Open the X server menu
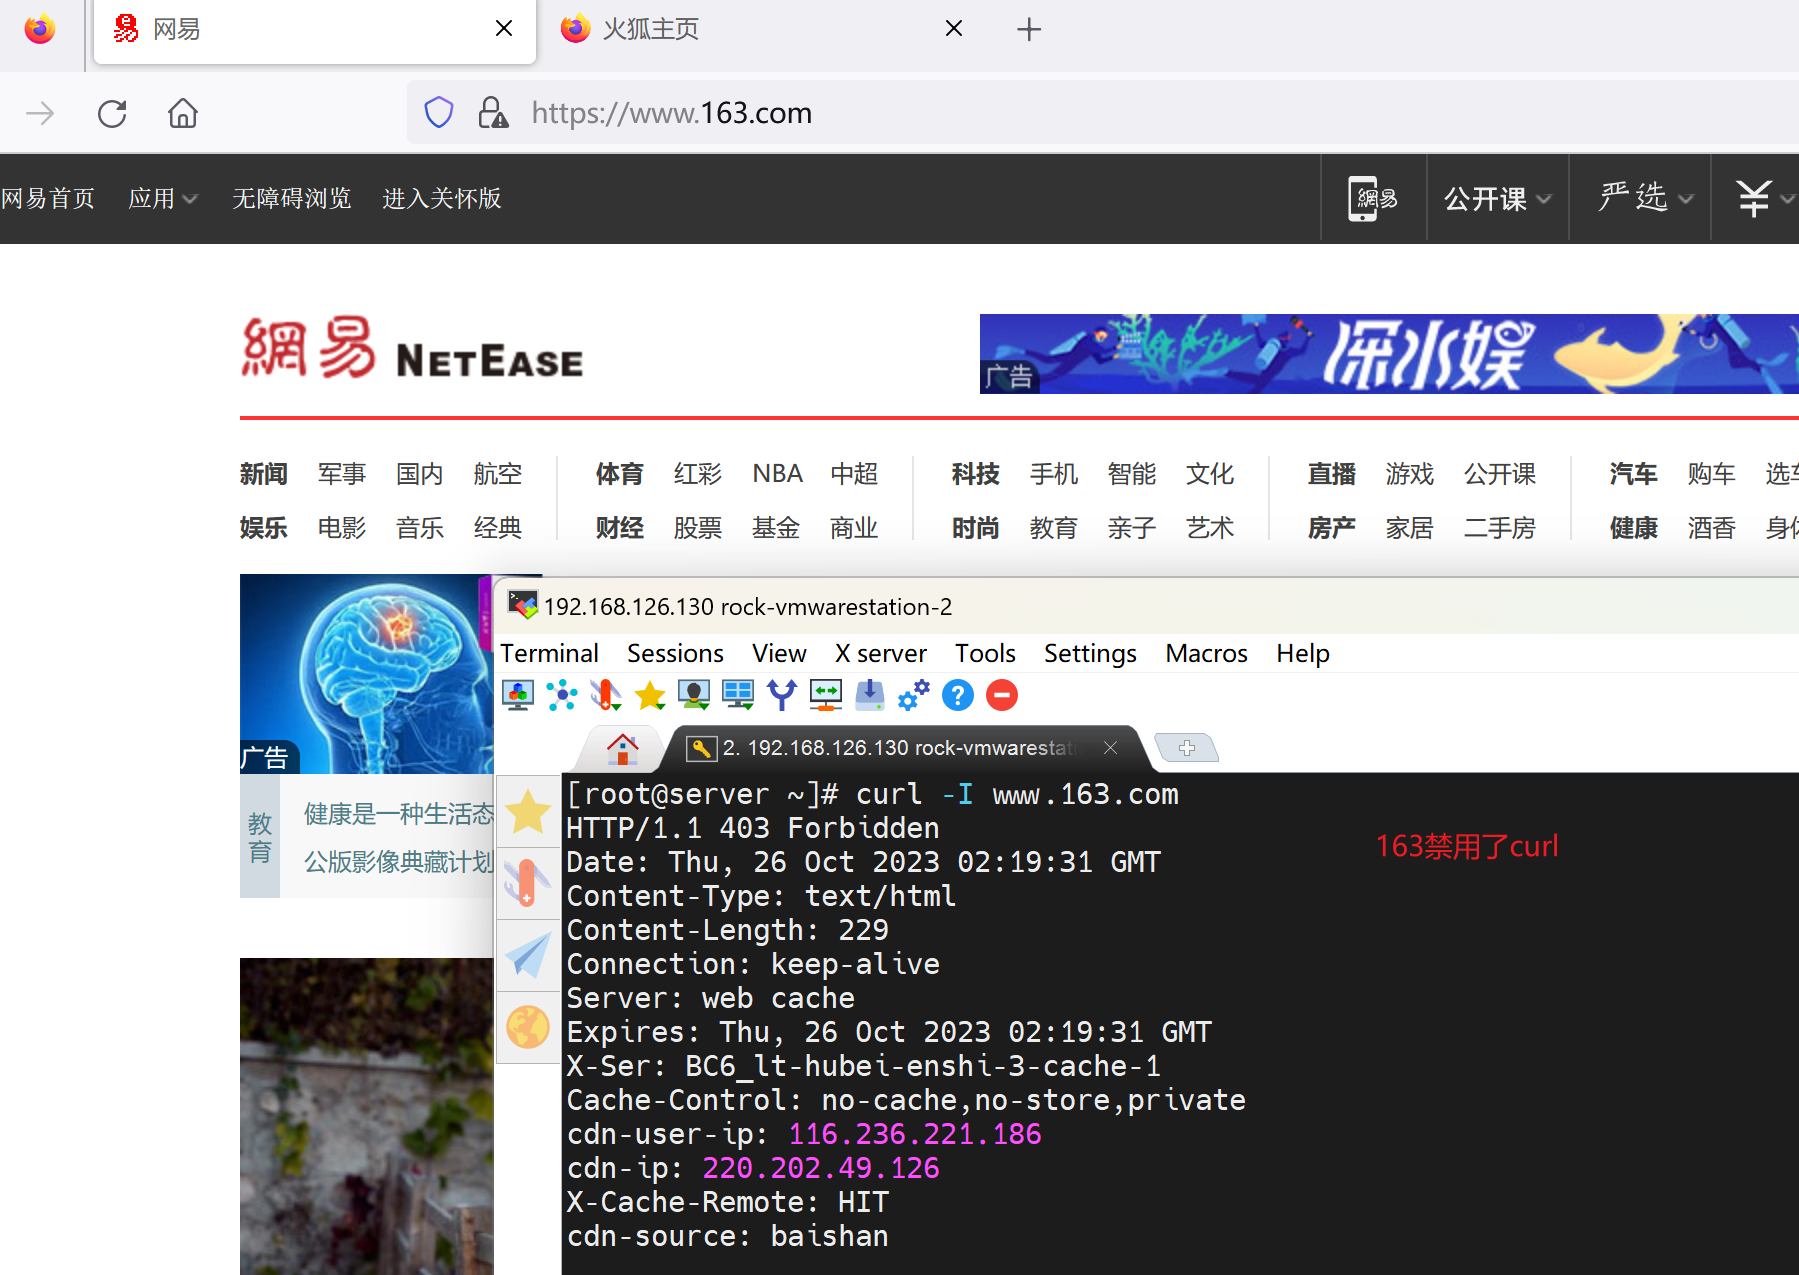 (x=880, y=654)
